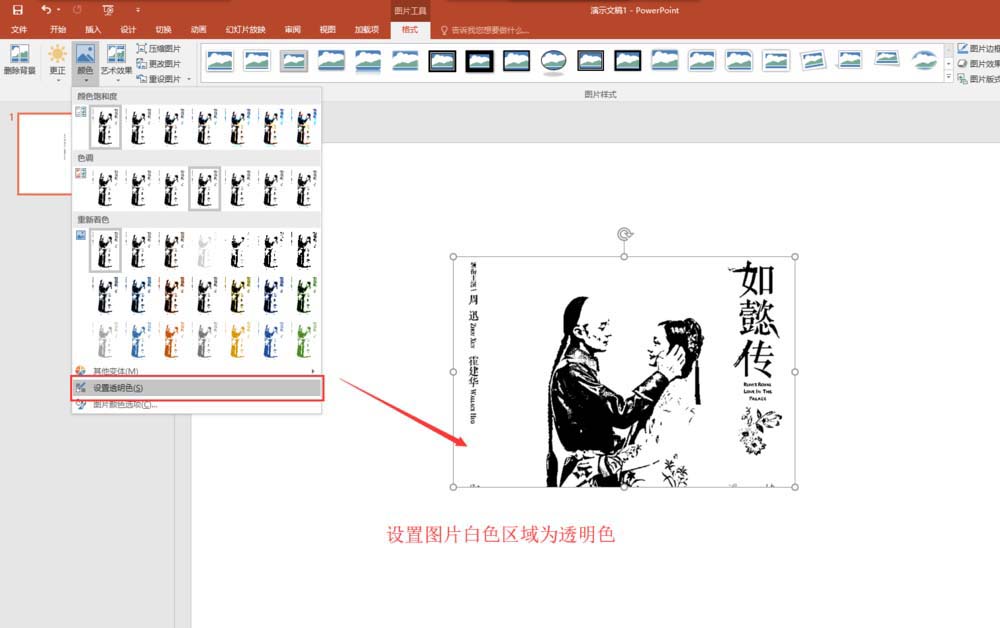
Task: Select first color saturation preset thumbnail
Action: coord(105,127)
